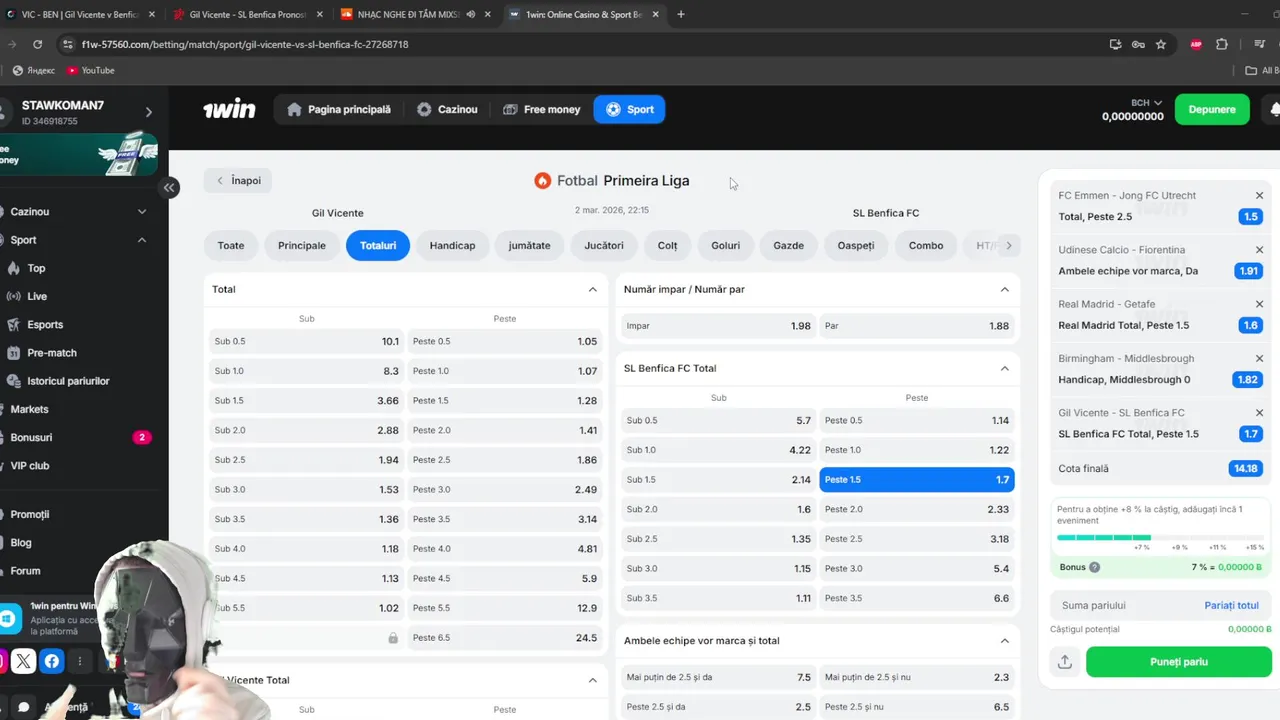Open the X (Twitter) social icon
Image resolution: width=1280 pixels, height=720 pixels.
click(x=24, y=661)
